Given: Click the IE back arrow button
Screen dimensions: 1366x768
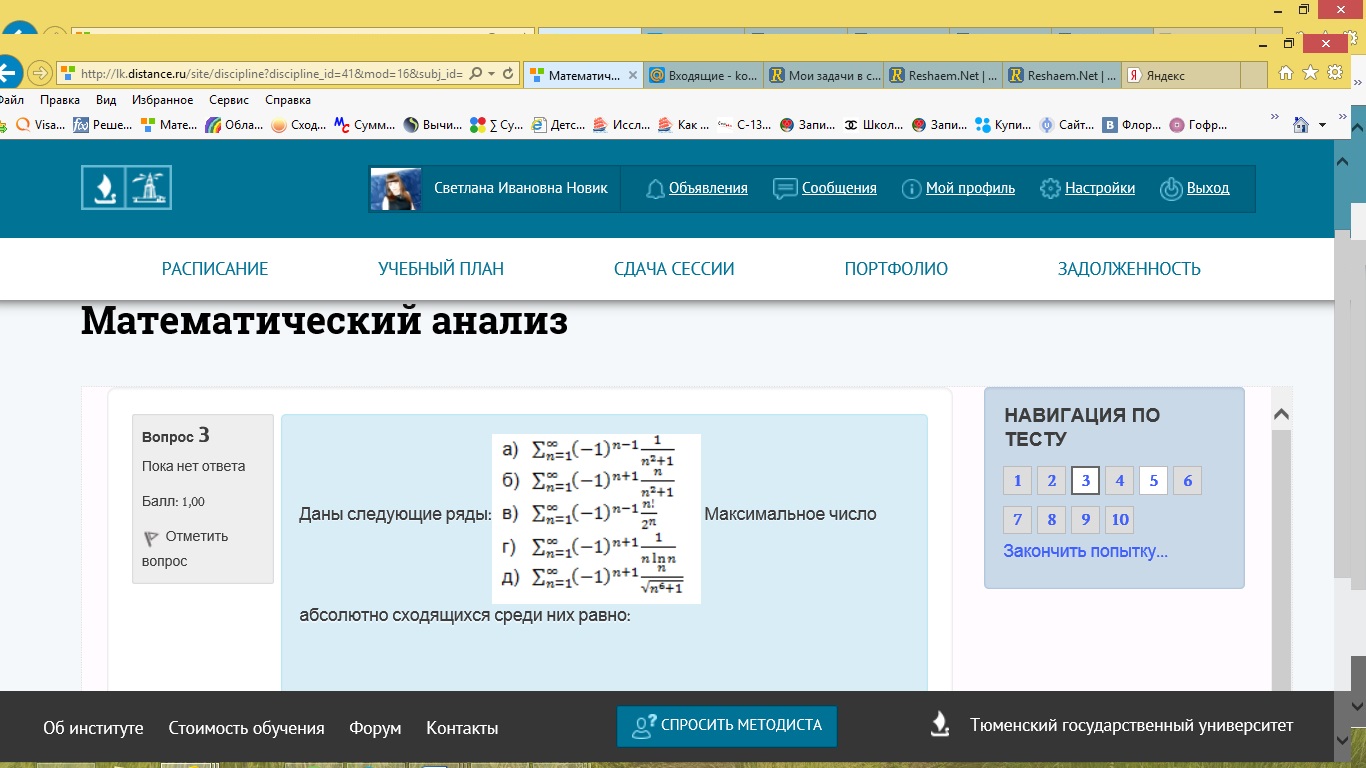Looking at the screenshot, I should (x=8, y=73).
